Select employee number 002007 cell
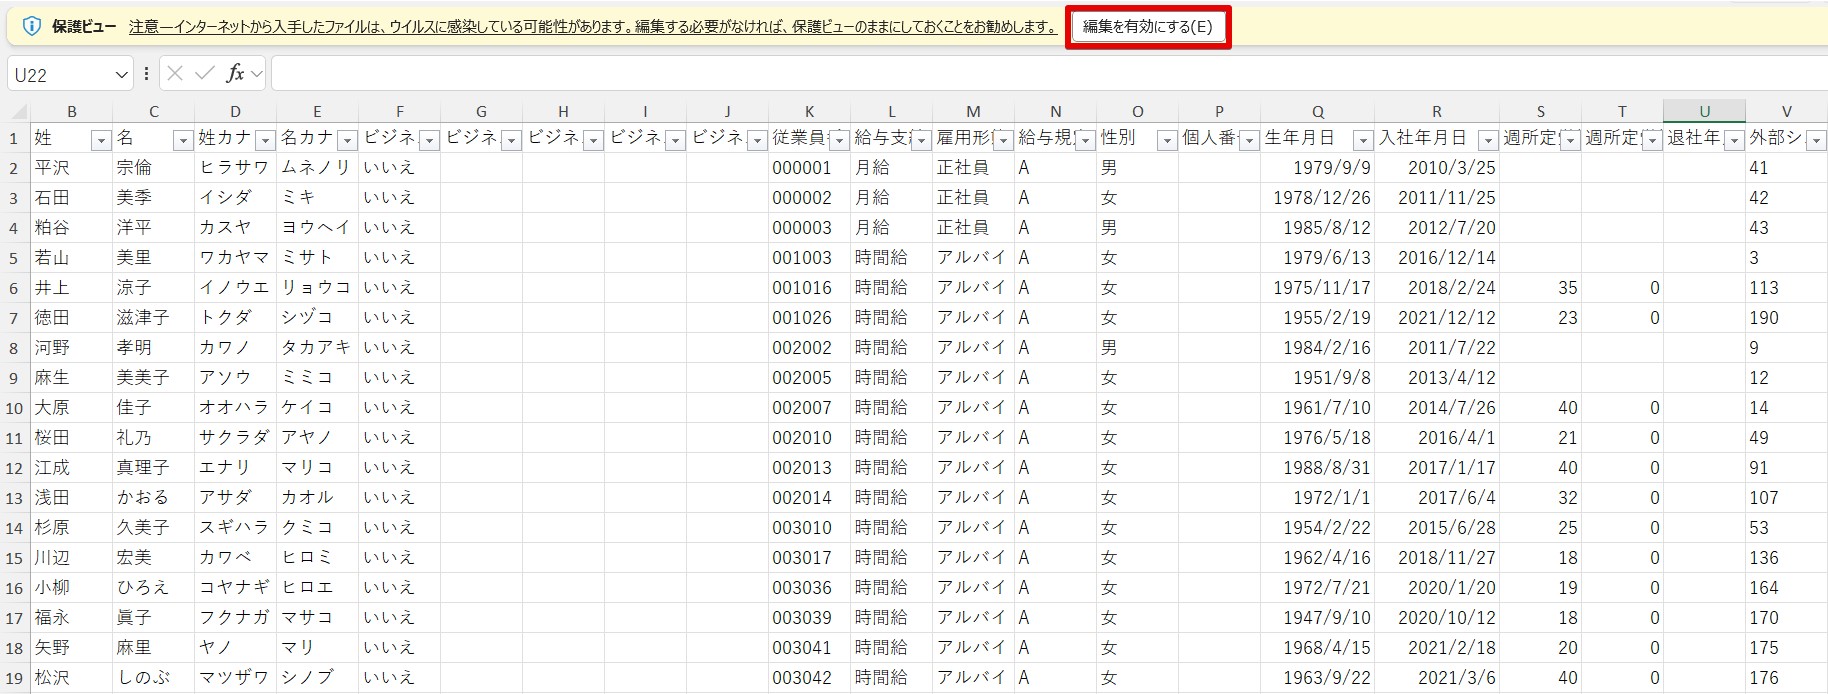Screen dimensions: 1828x694 tap(809, 408)
